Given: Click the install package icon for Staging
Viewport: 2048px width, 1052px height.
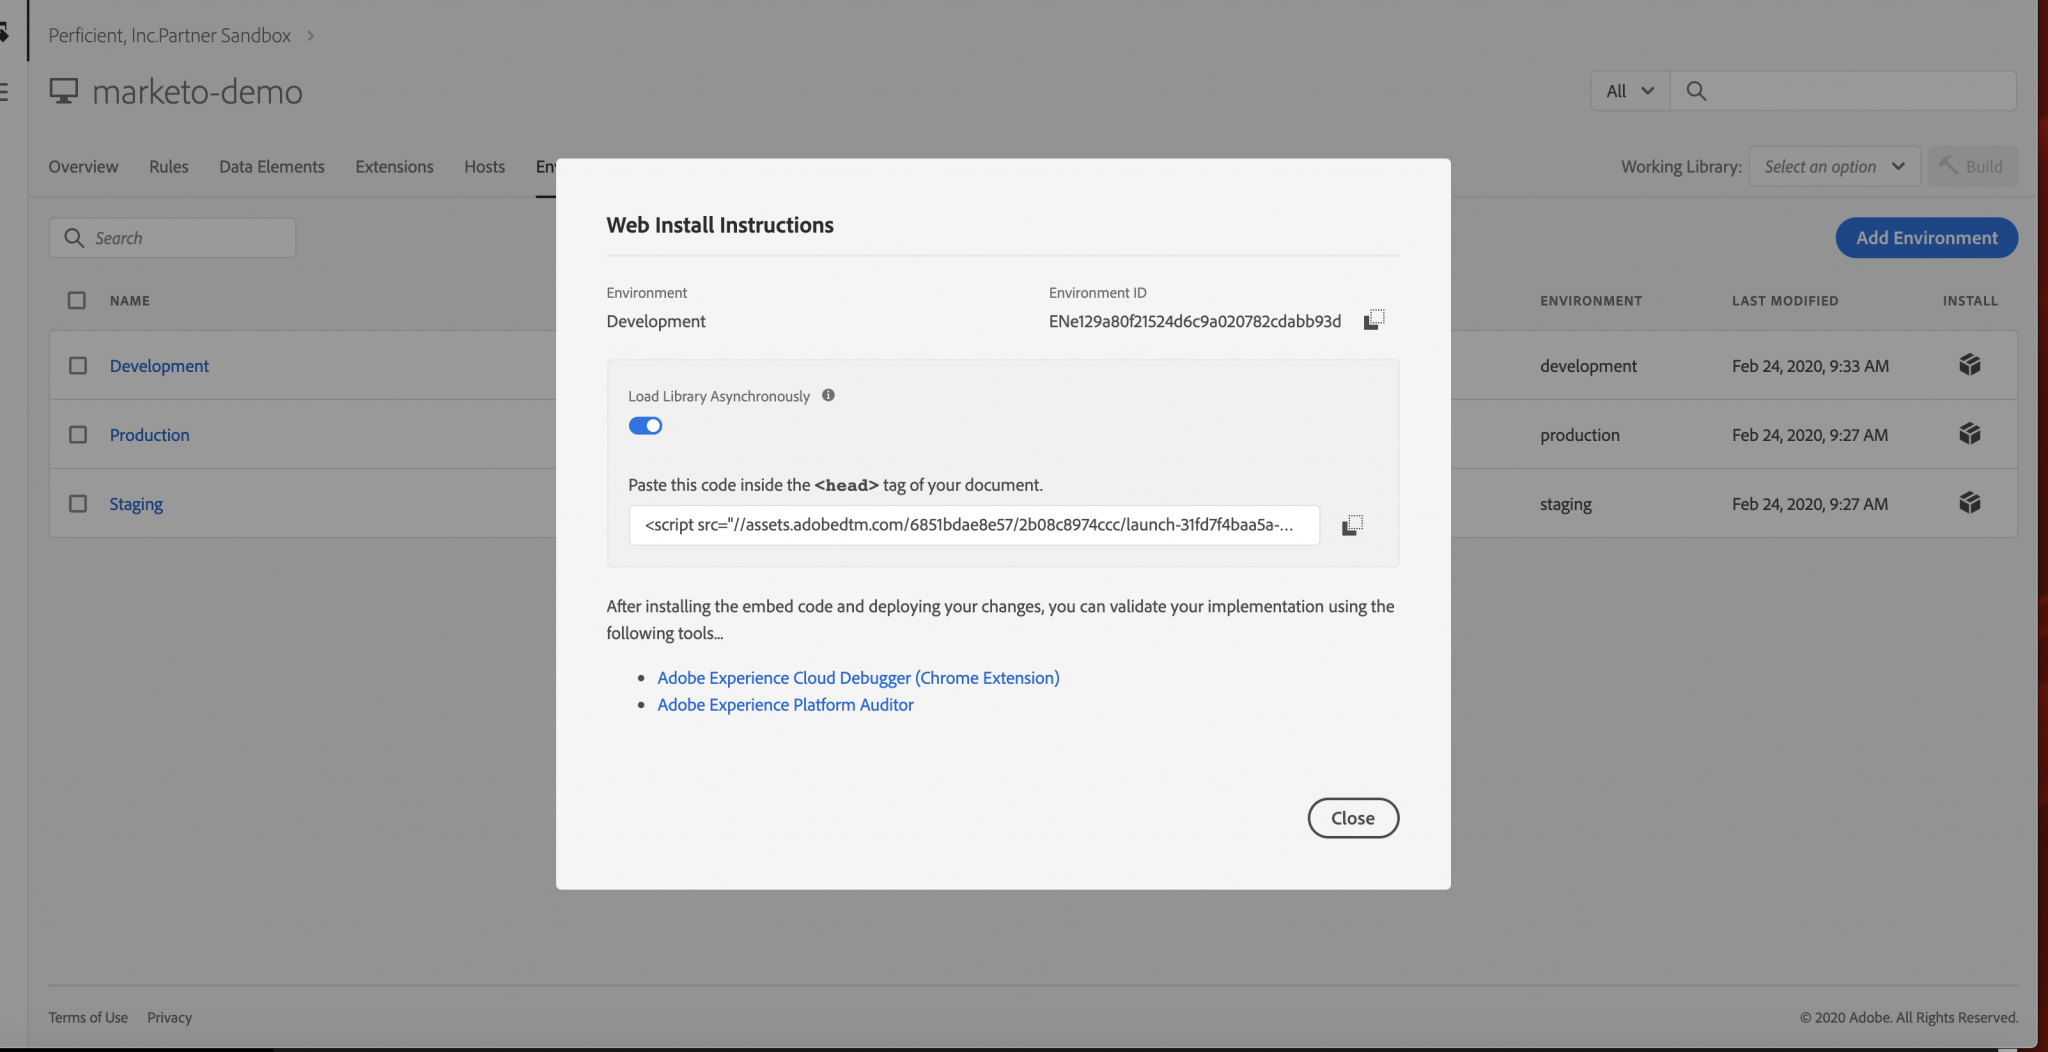Looking at the screenshot, I should pos(1969,503).
